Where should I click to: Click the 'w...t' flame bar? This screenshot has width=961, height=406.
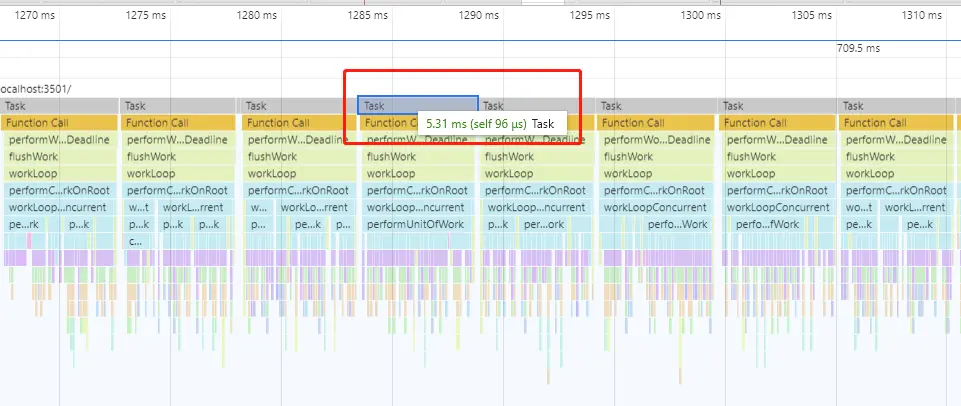pyautogui.click(x=139, y=207)
